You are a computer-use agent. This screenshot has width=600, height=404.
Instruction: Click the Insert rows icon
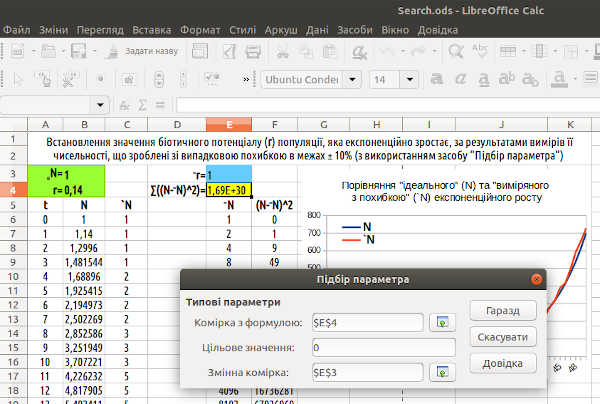pyautogui.click(x=508, y=51)
